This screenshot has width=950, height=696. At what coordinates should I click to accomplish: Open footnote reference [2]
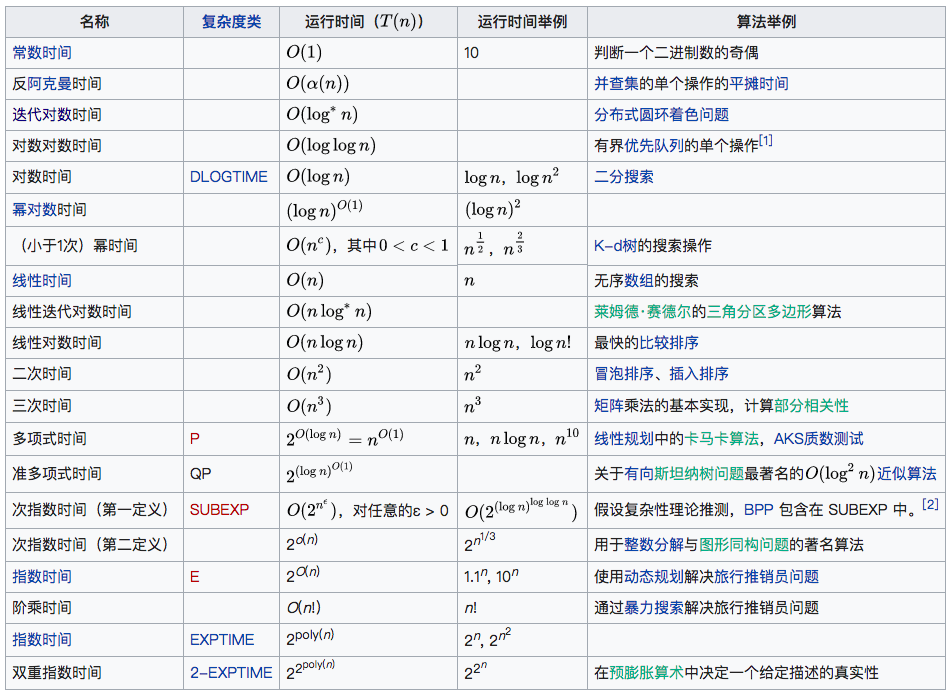tap(930, 505)
